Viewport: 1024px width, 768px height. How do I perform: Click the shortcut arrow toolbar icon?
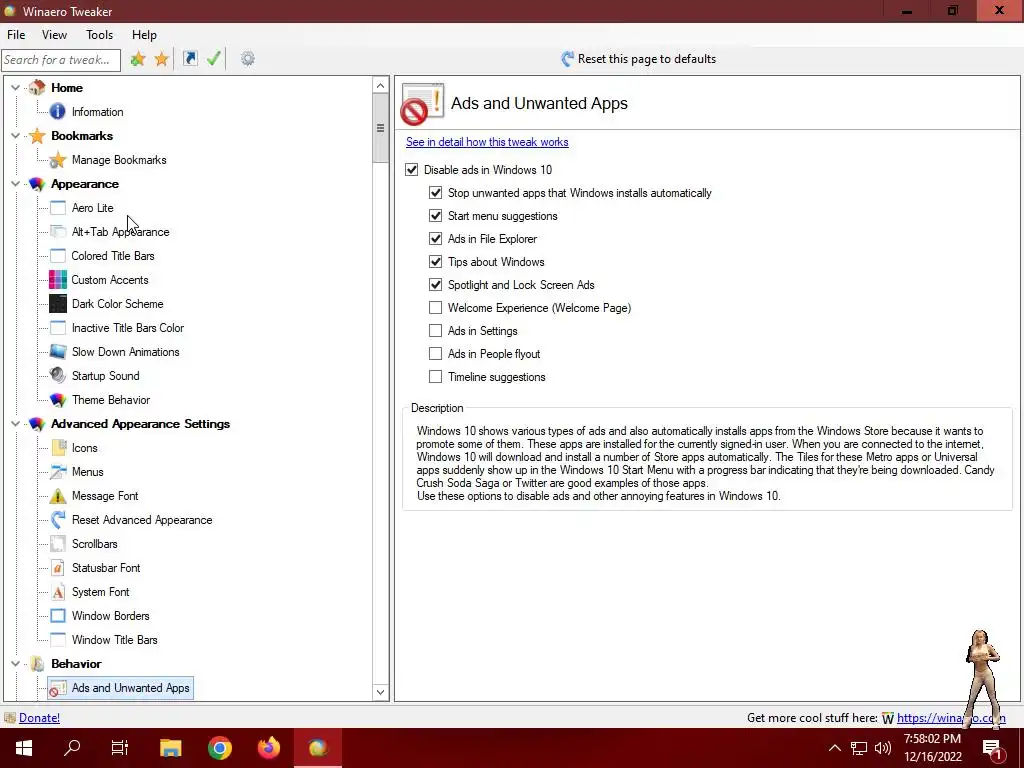190,59
